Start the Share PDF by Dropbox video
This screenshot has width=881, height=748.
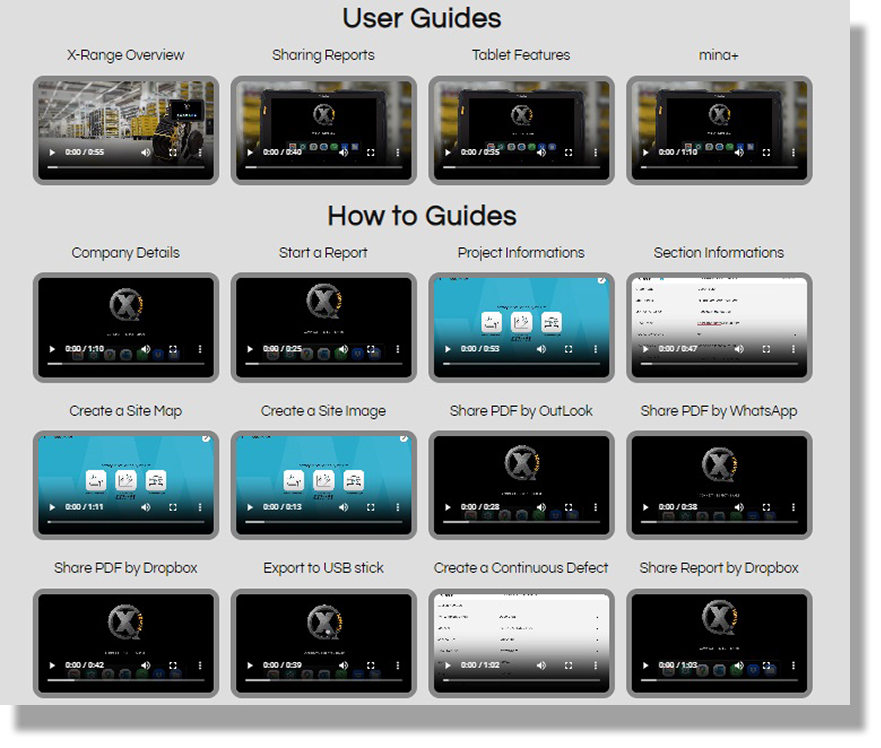pos(51,665)
